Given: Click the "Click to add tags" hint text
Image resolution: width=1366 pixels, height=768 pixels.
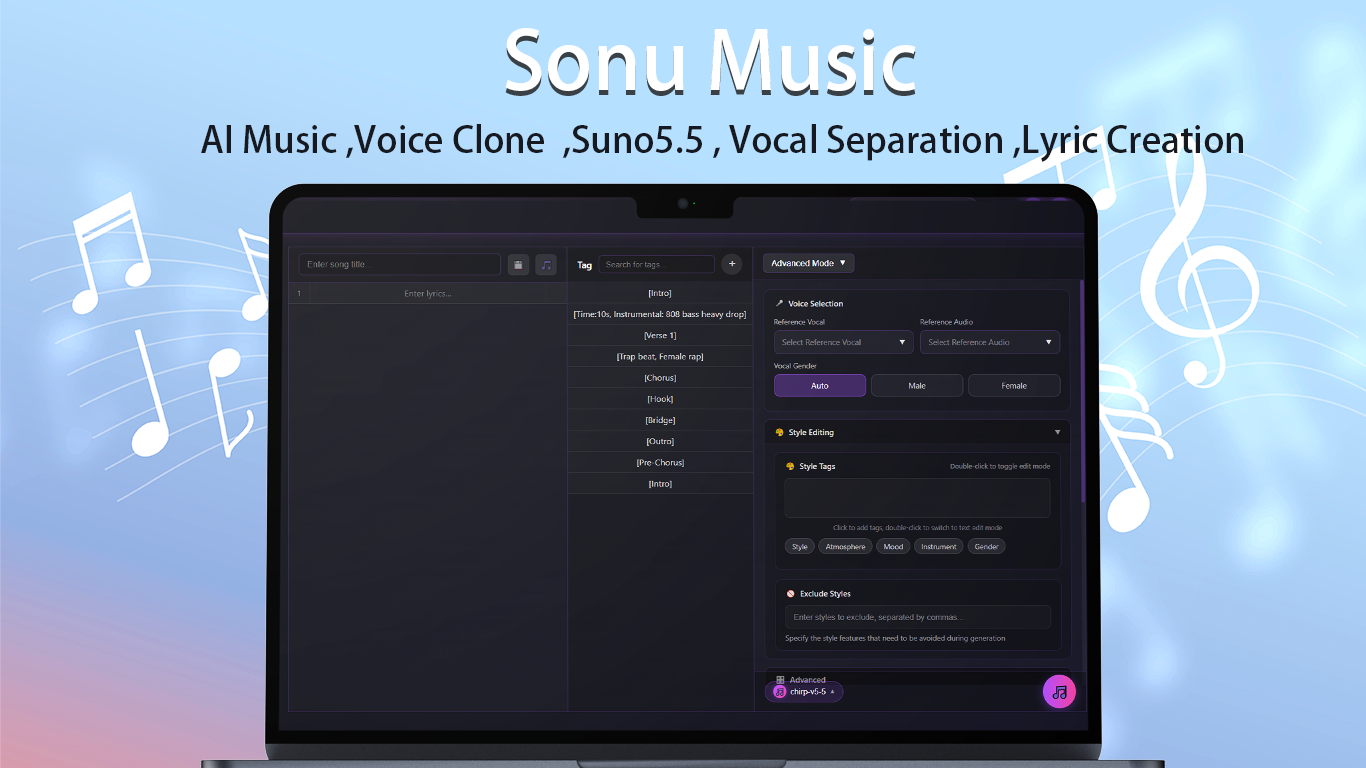Looking at the screenshot, I should coord(917,527).
